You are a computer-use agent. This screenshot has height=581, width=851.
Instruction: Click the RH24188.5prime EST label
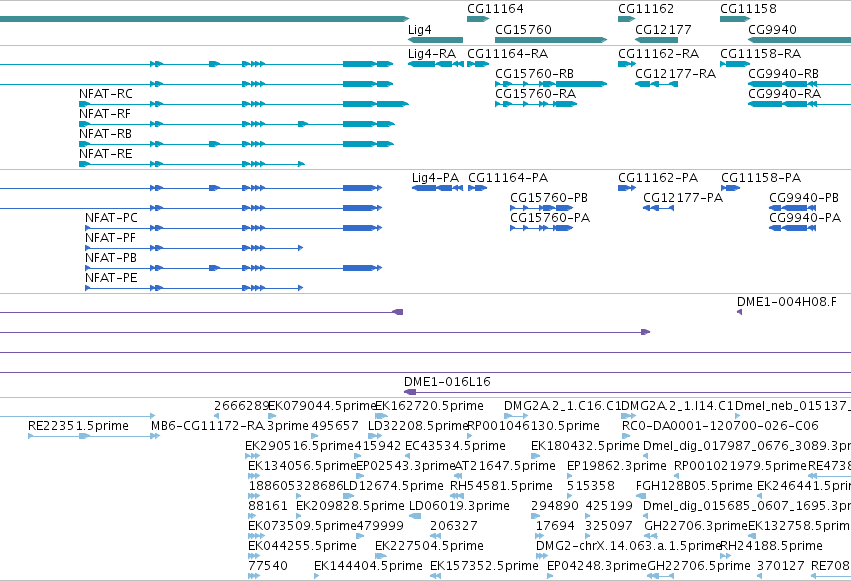click(771, 546)
